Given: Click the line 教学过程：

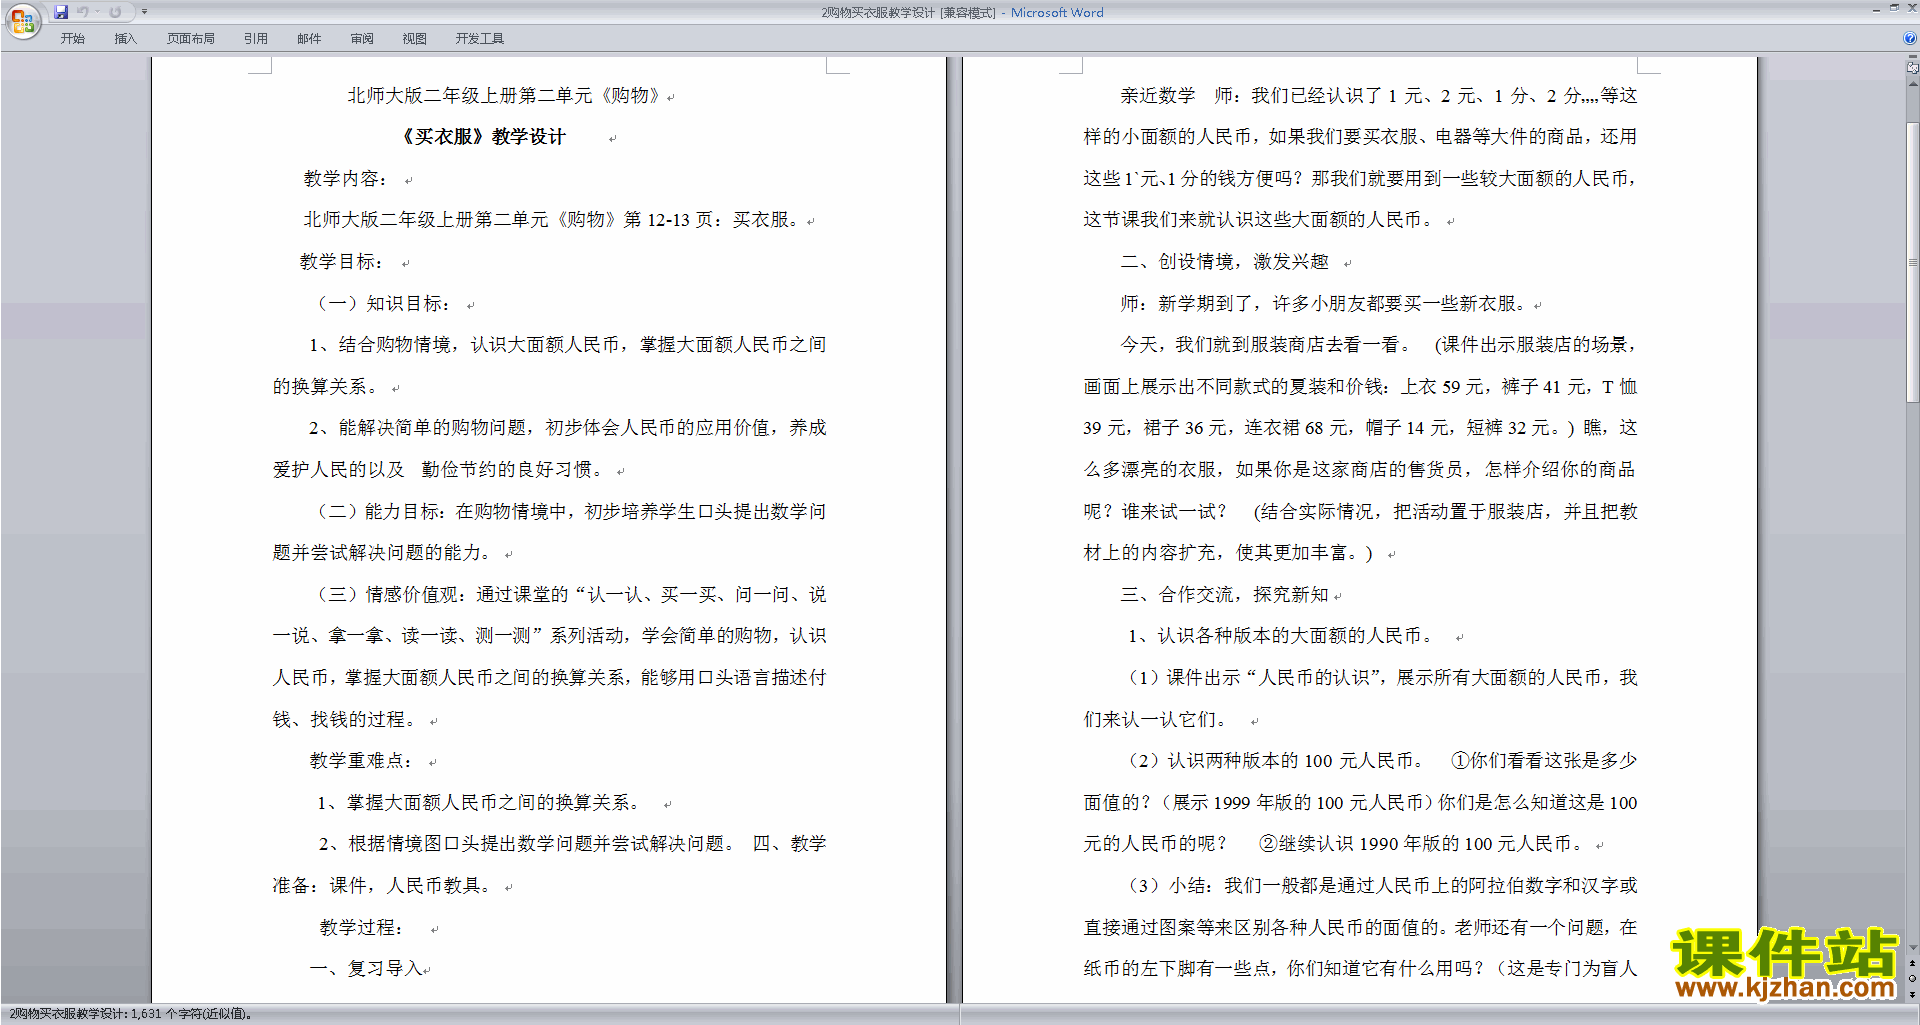Looking at the screenshot, I should [x=362, y=928].
